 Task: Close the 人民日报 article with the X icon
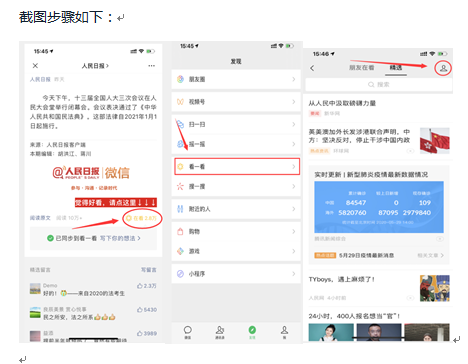(35, 66)
